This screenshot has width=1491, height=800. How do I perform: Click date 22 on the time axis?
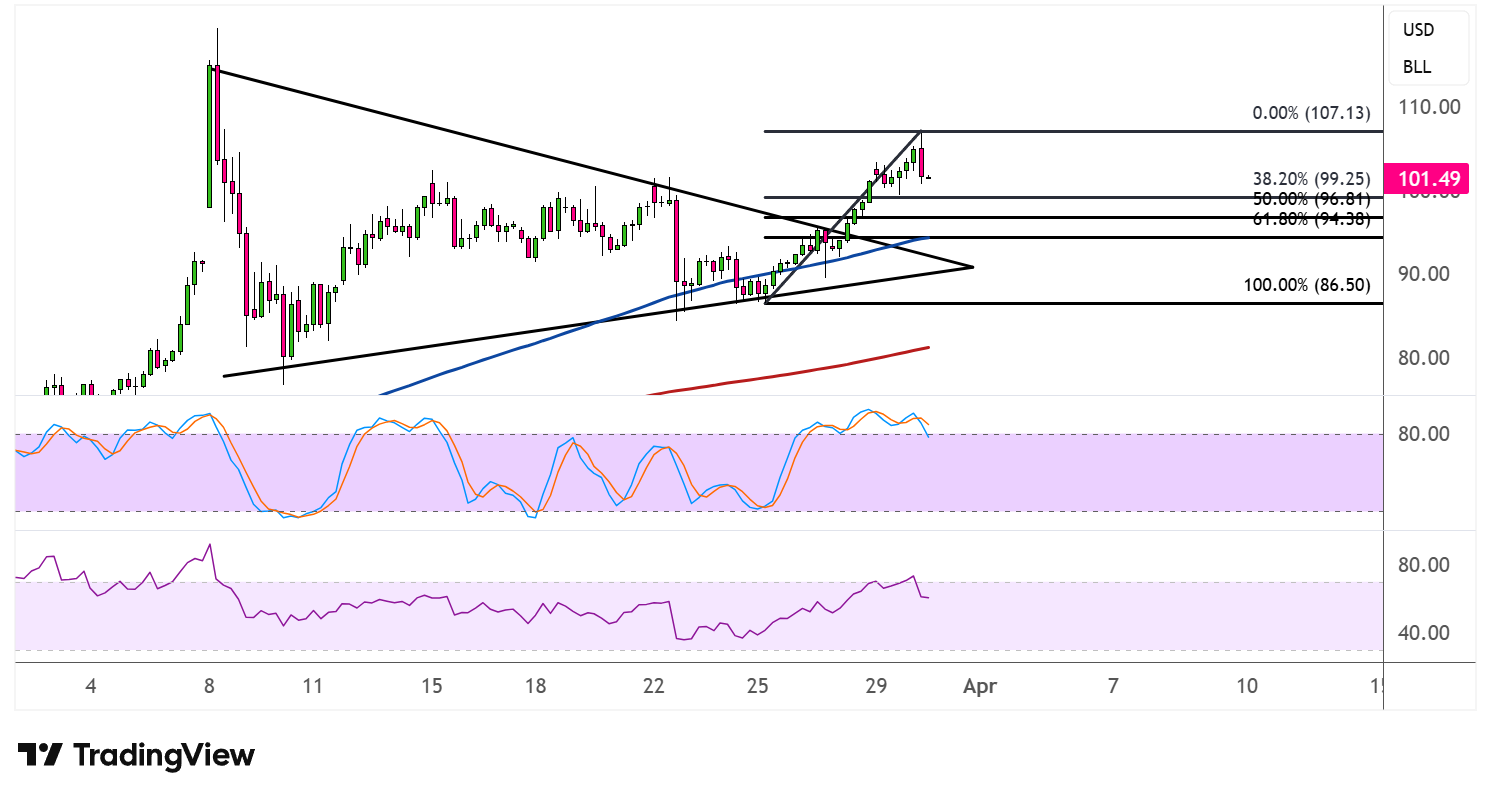[x=654, y=686]
